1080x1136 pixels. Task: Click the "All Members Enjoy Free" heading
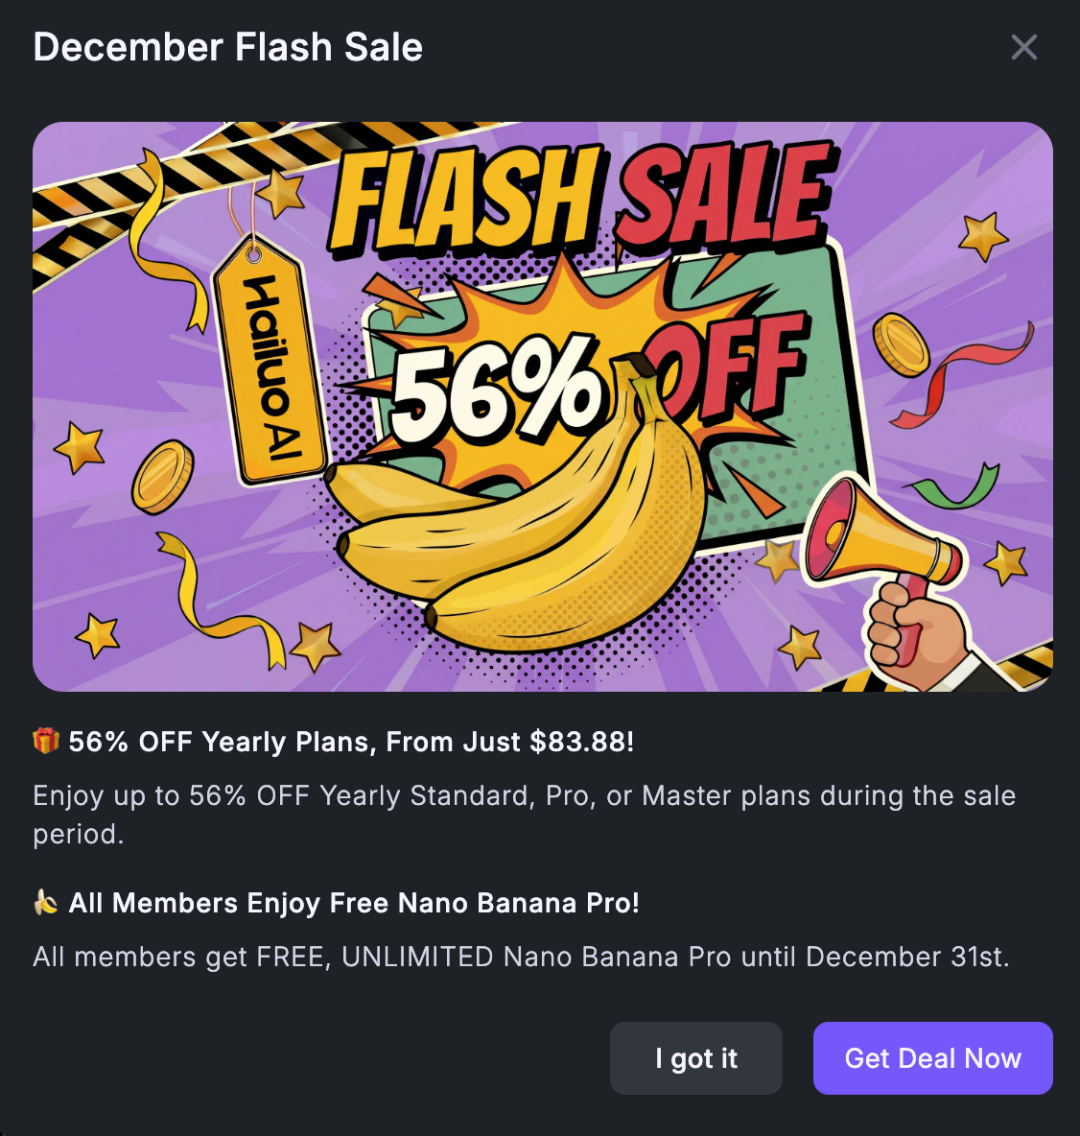click(x=354, y=903)
